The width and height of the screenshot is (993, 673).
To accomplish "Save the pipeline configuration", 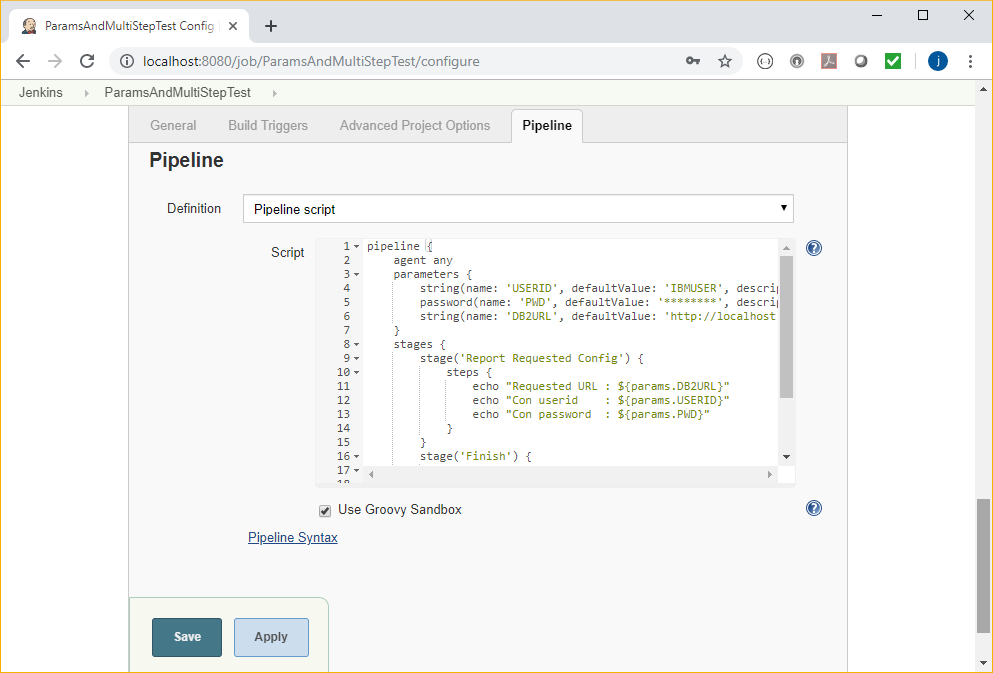I will [x=187, y=637].
